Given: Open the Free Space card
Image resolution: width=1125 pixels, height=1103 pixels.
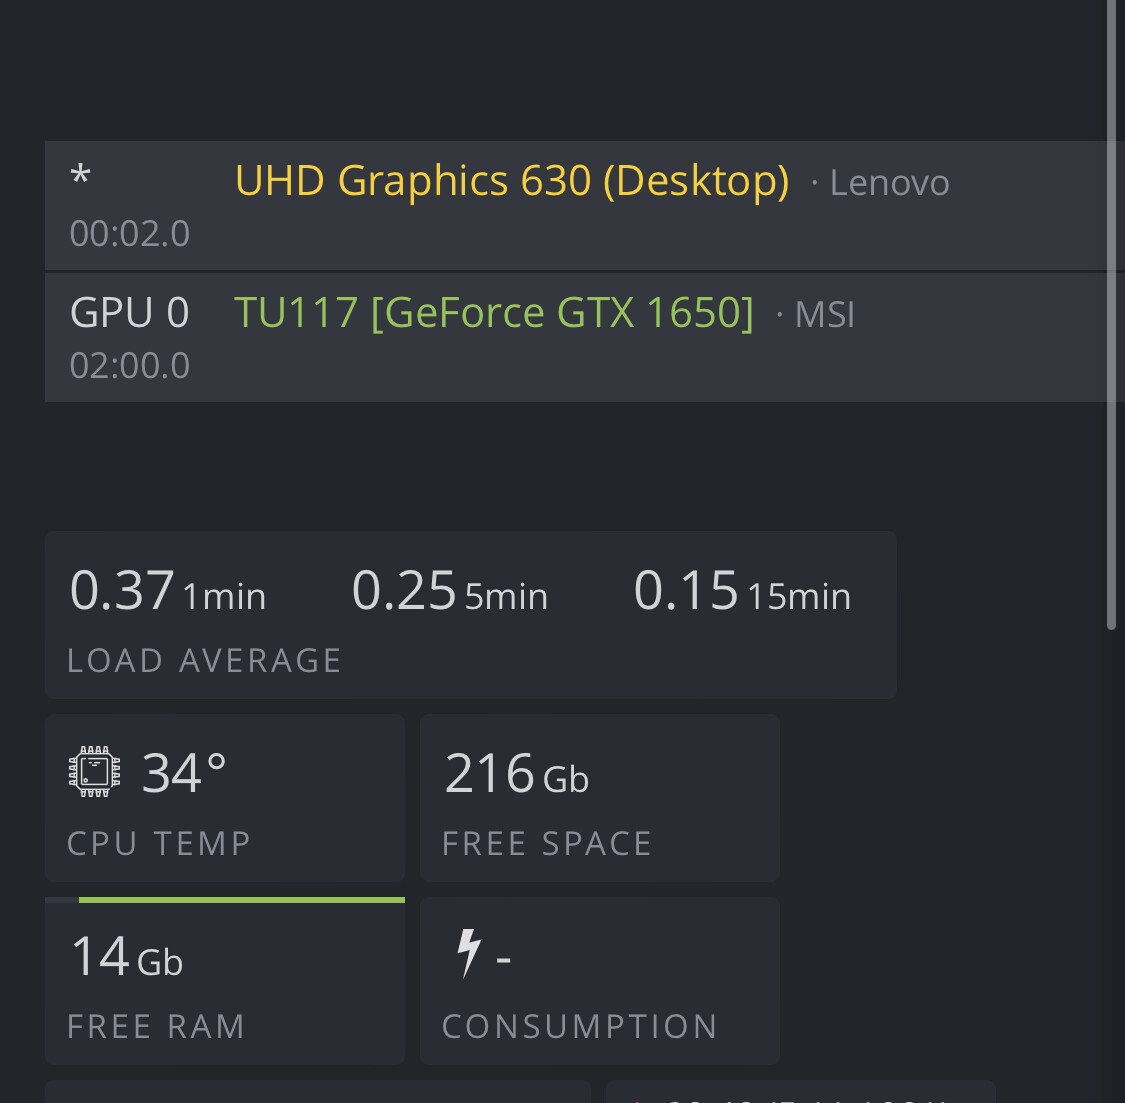Looking at the screenshot, I should click(599, 798).
